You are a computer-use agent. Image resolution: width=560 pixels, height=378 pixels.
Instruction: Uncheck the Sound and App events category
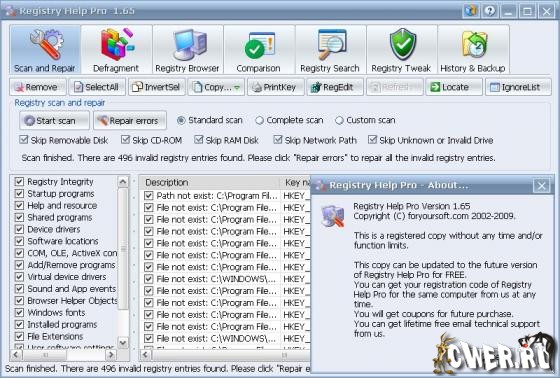(19, 289)
